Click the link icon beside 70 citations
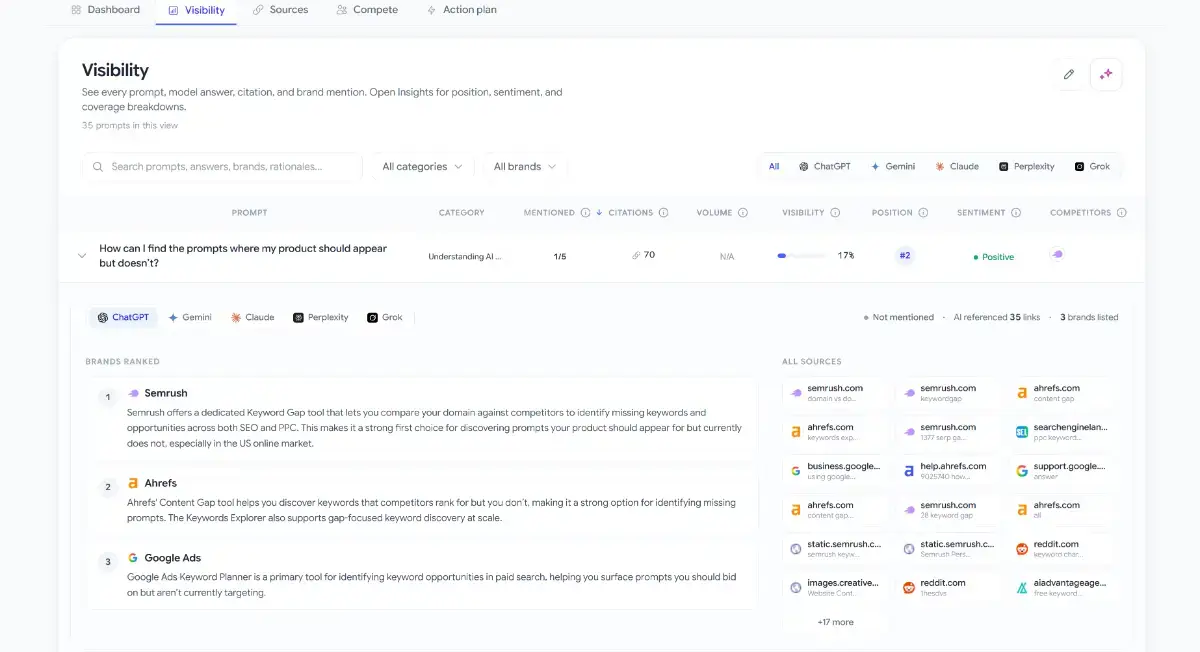1200x652 pixels. (636, 255)
